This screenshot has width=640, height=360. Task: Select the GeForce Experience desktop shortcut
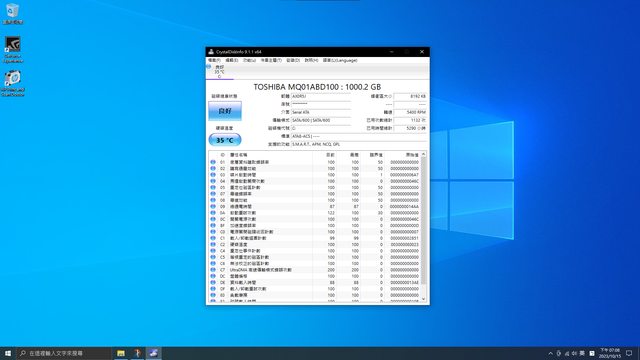(13, 49)
